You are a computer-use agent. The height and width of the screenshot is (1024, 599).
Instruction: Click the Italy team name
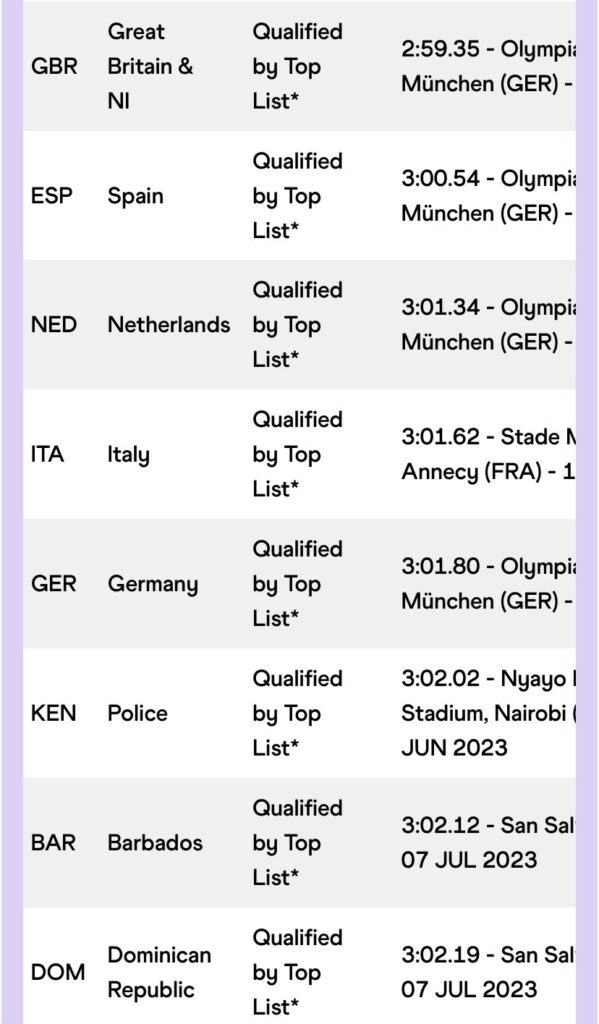coord(128,454)
